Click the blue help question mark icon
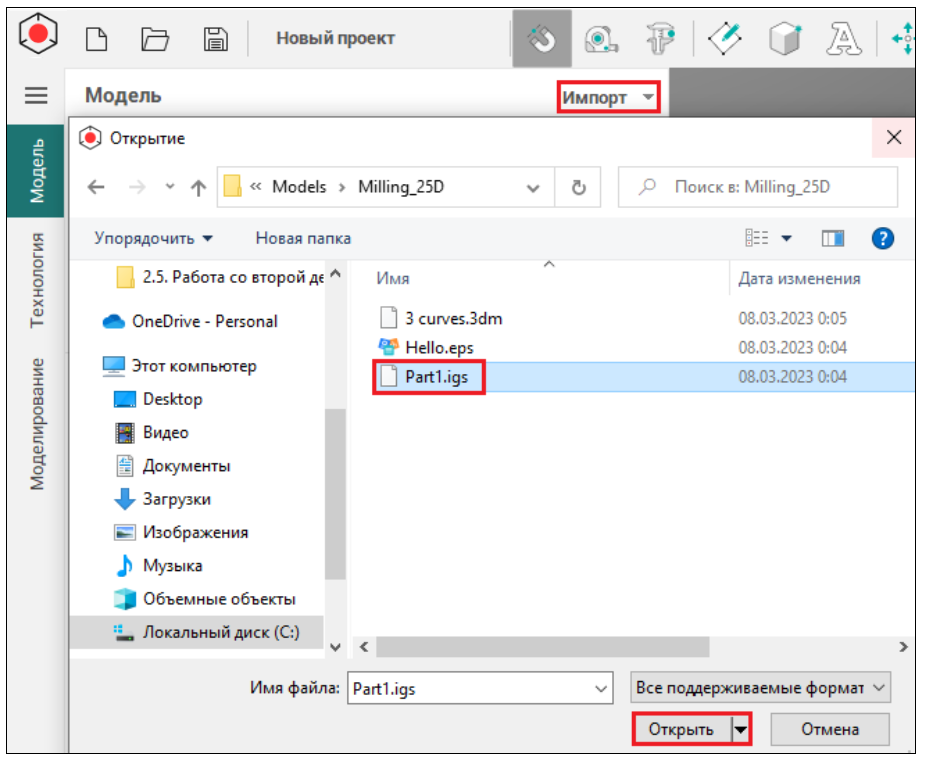This screenshot has height=764, width=926. point(882,238)
